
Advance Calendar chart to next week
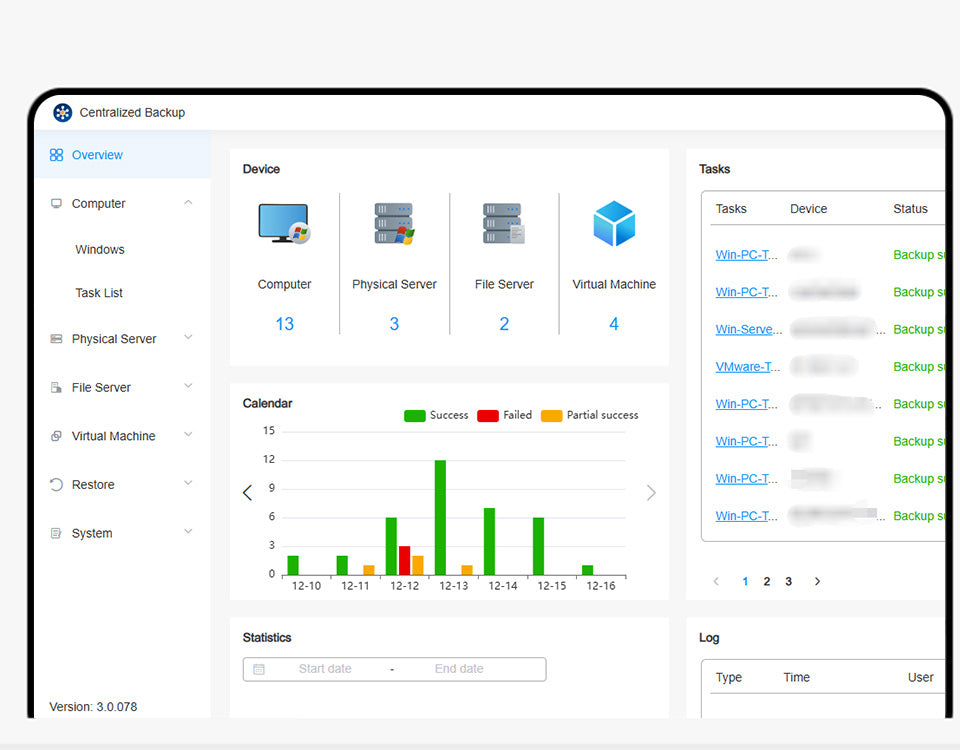(x=651, y=493)
